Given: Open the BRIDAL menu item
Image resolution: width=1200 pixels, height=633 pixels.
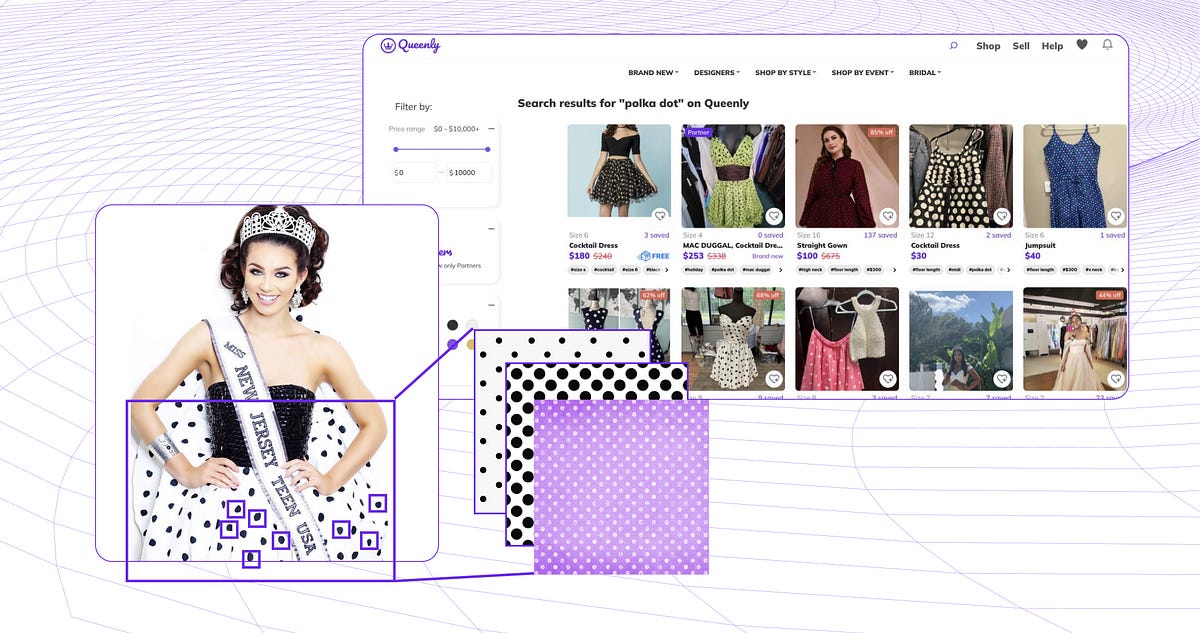Looking at the screenshot, I should [x=921, y=72].
